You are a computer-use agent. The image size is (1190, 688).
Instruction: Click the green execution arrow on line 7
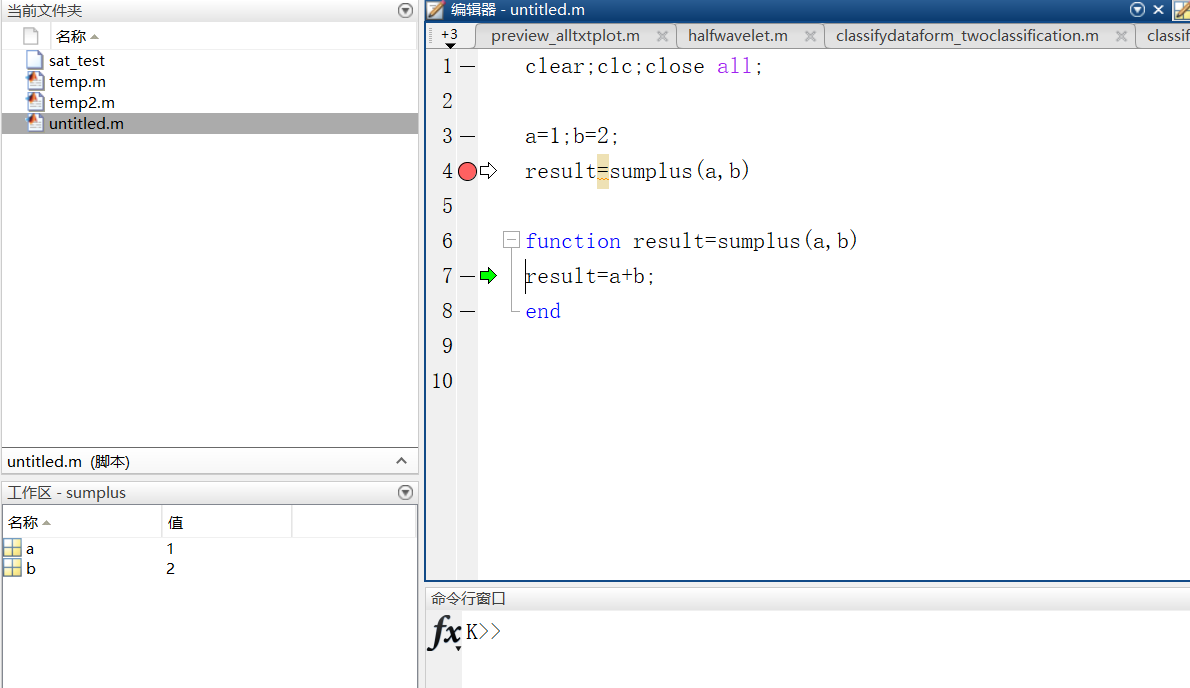489,275
